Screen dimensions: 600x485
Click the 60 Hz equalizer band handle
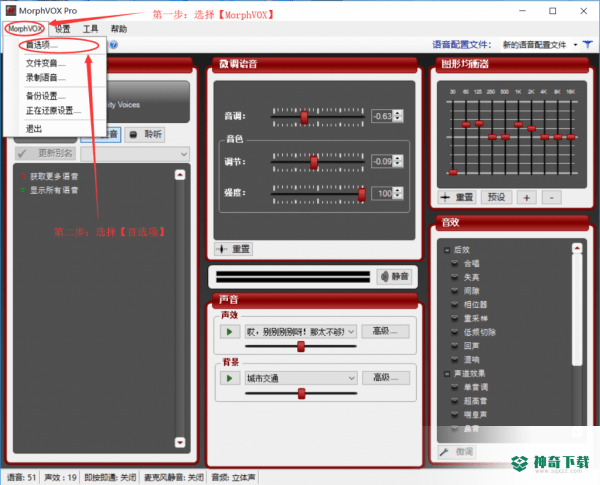click(466, 124)
